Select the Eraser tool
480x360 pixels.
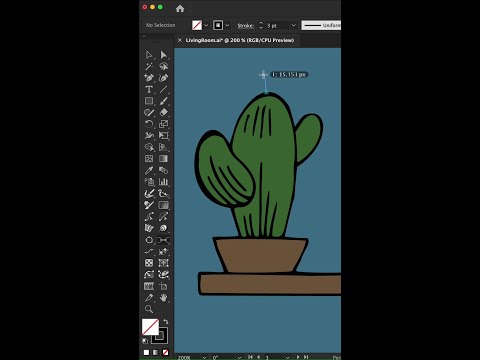(x=163, y=112)
